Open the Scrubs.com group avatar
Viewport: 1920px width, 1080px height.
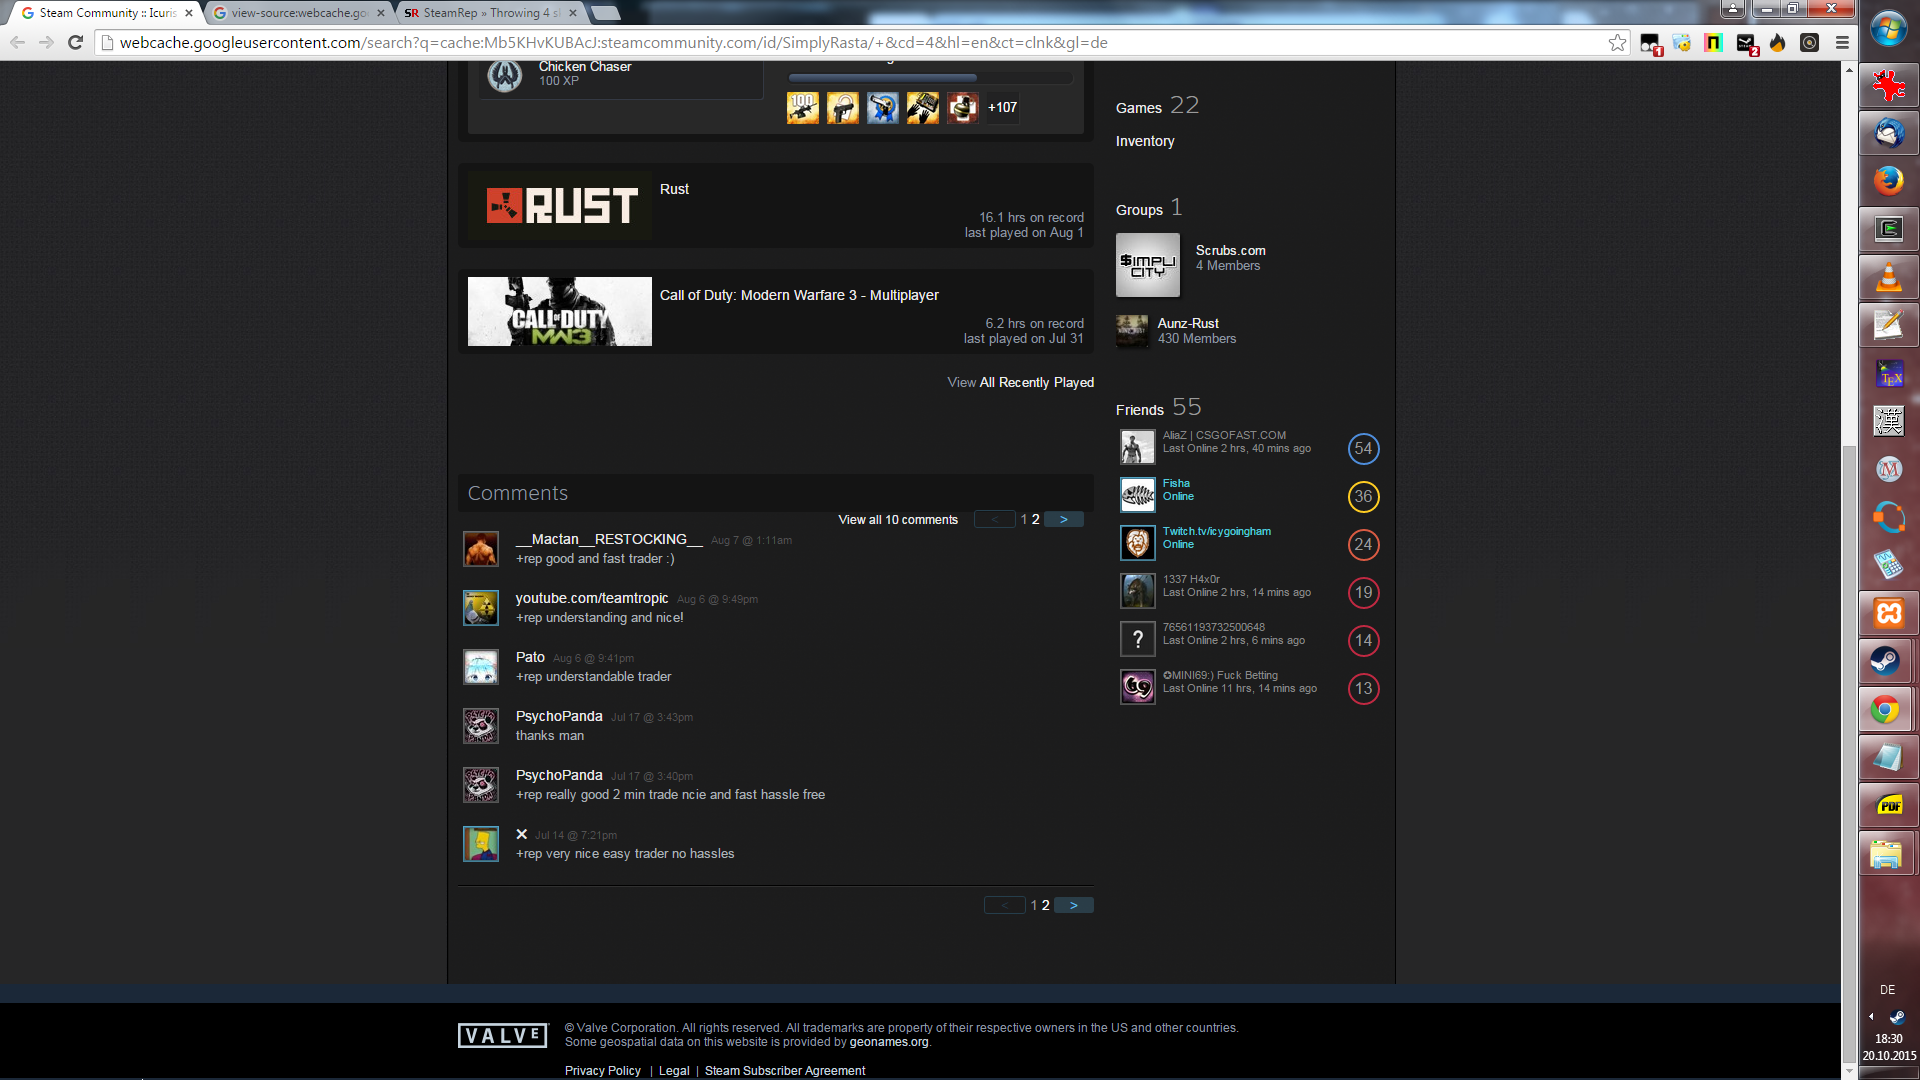click(x=1147, y=265)
